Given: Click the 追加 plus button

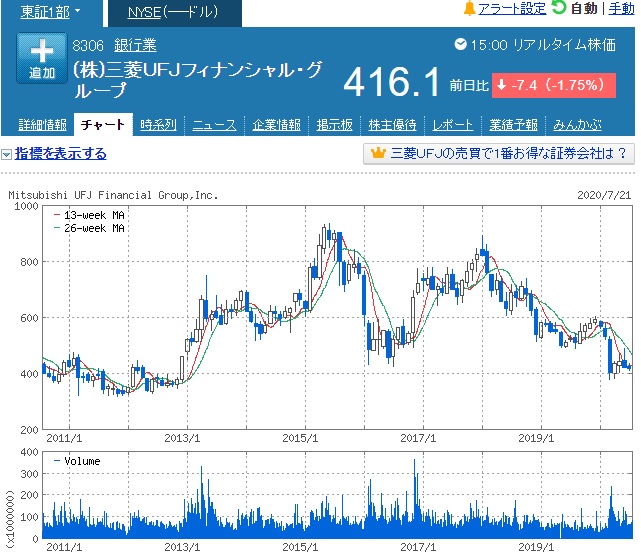Looking at the screenshot, I should pos(42,58).
